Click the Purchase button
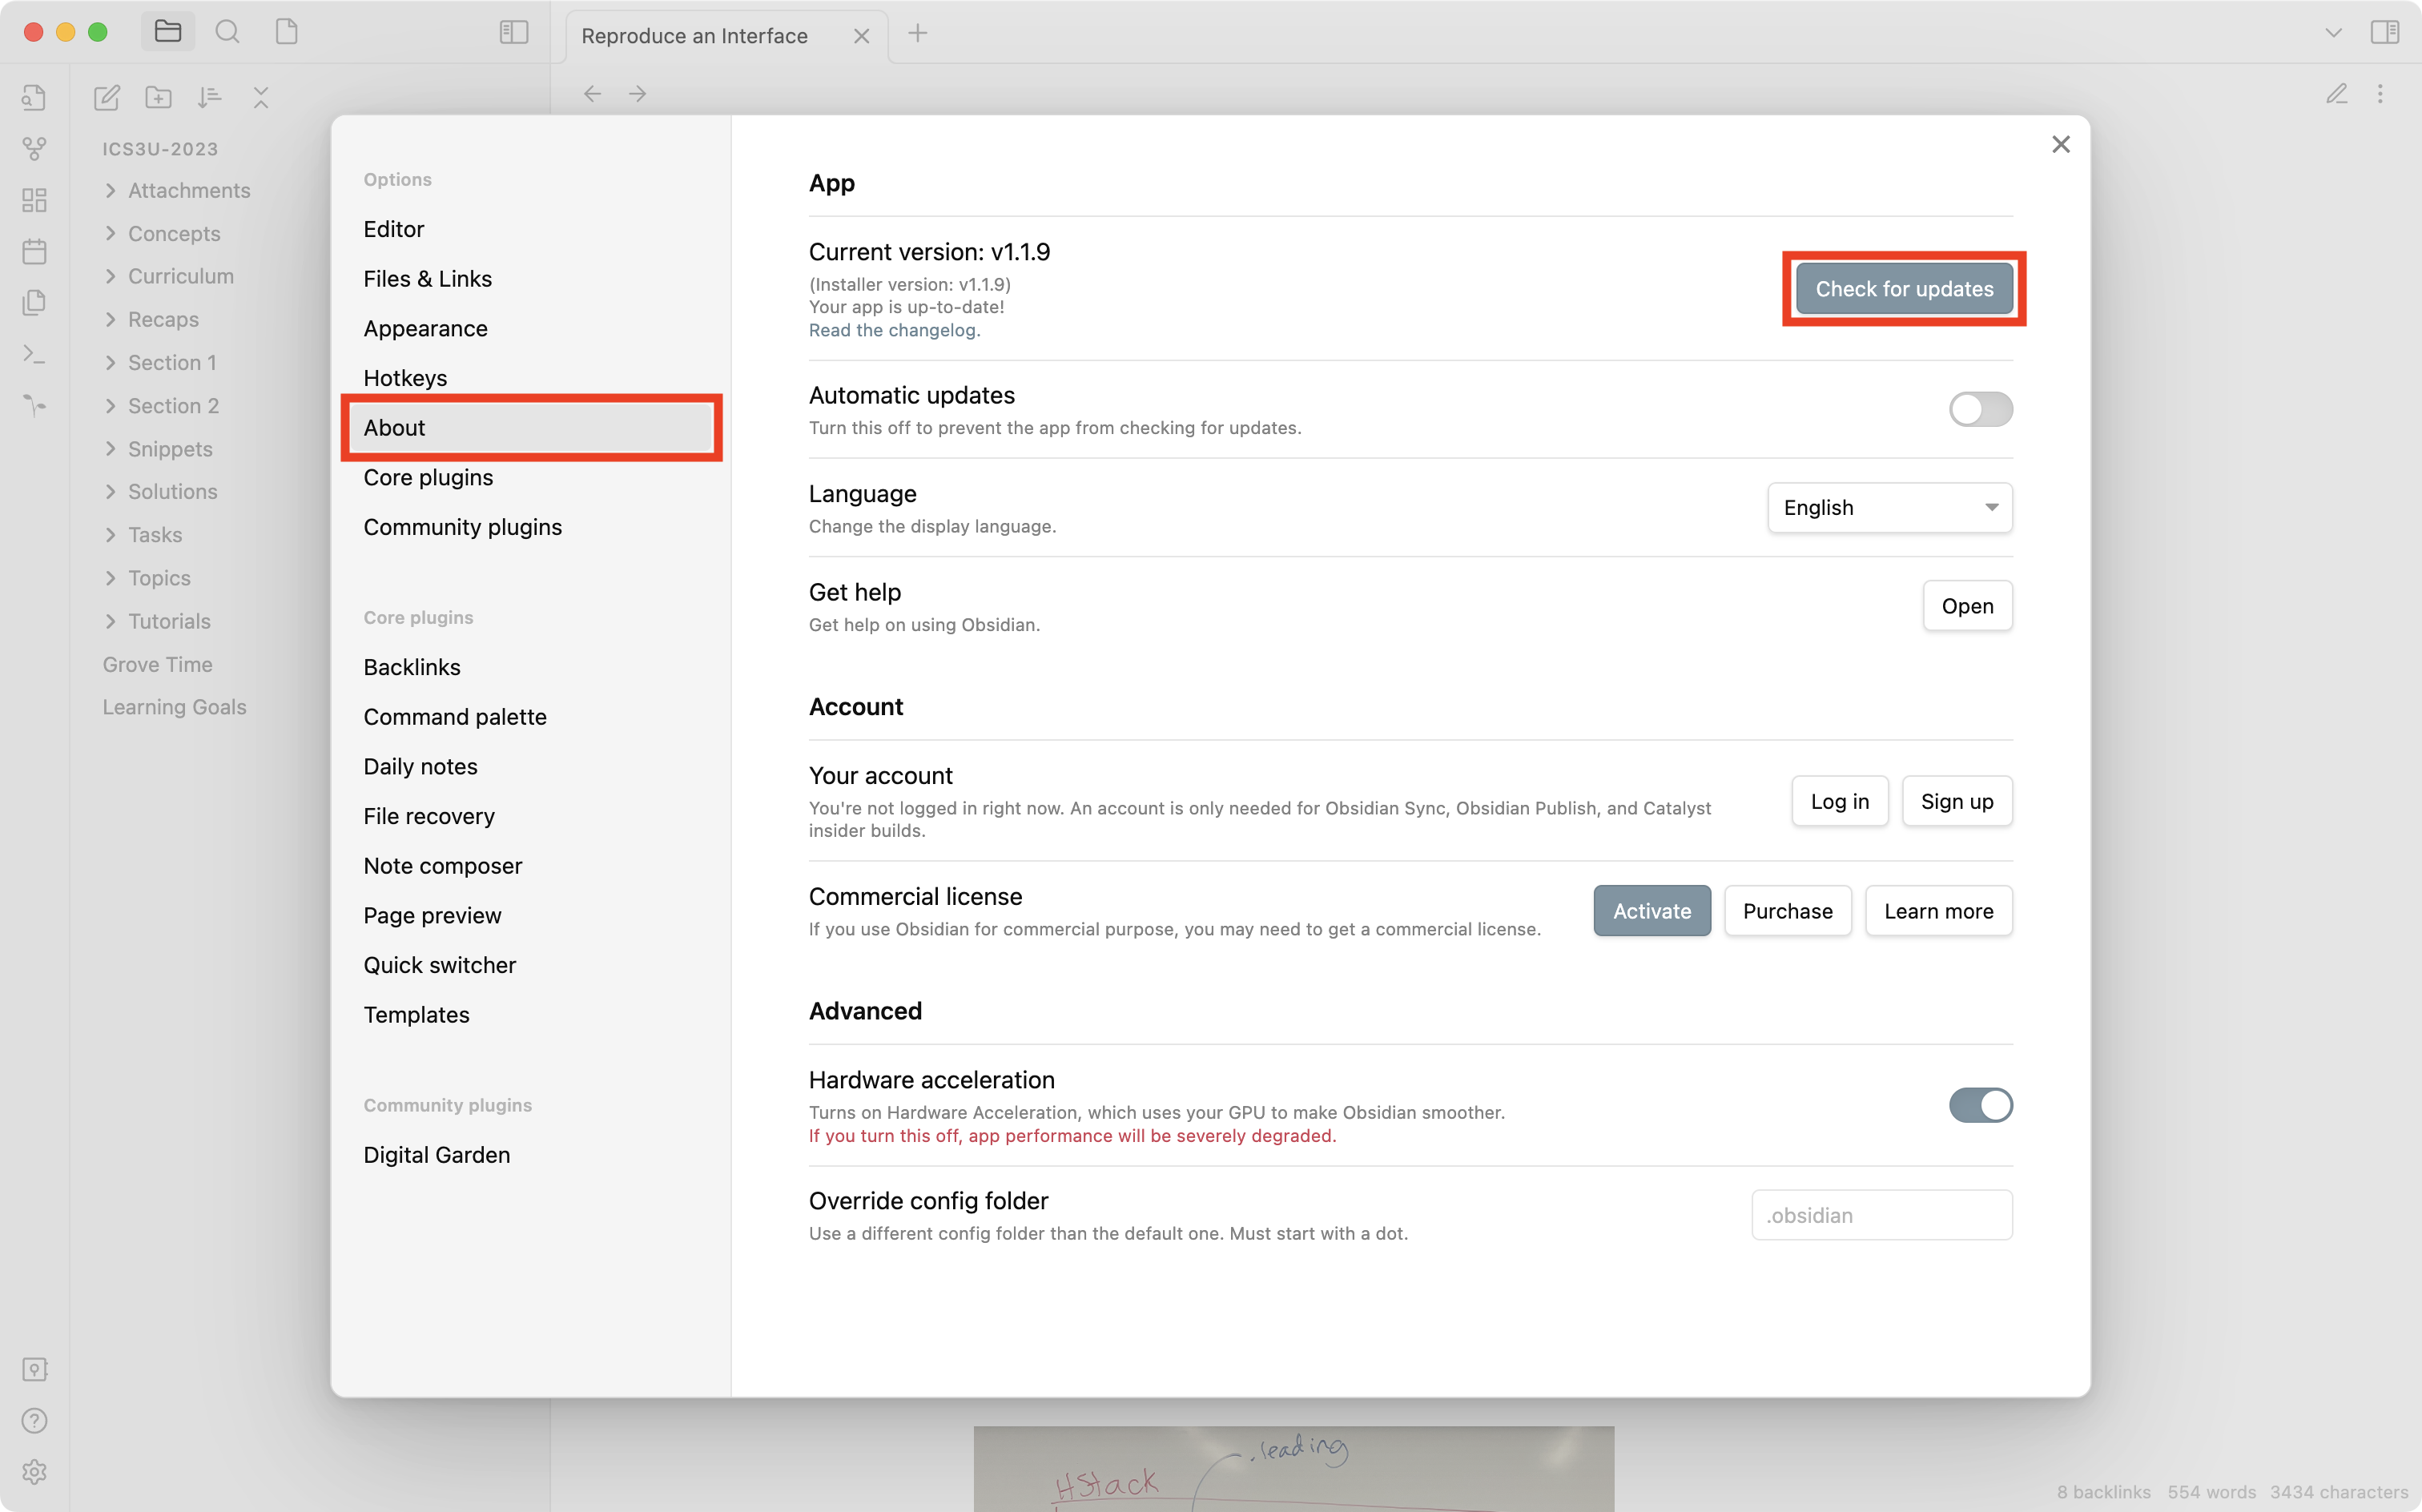 [x=1787, y=911]
